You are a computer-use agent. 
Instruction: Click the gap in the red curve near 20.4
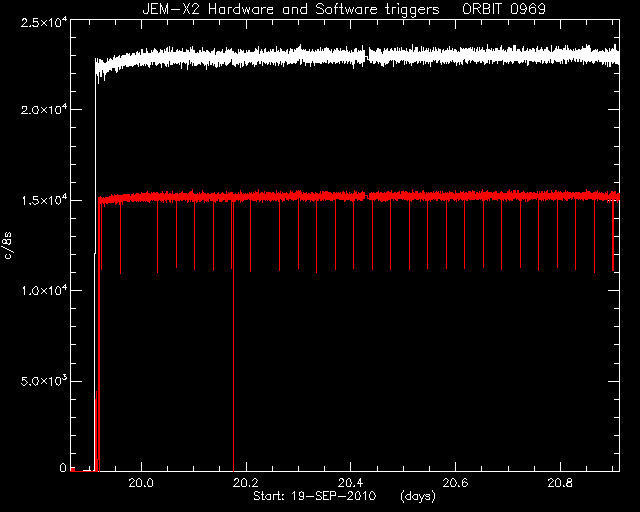[x=367, y=196]
